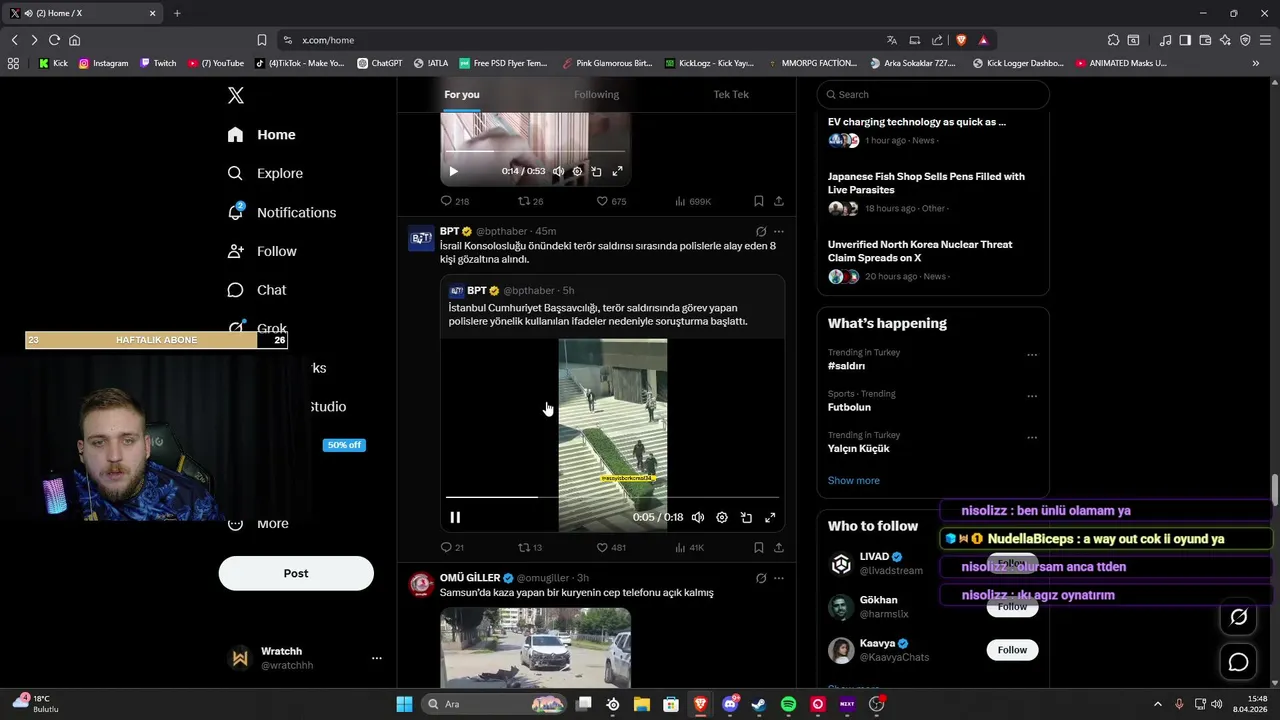This screenshot has width=1280, height=720.
Task: Reply to top post with 218 replies
Action: coord(455,201)
